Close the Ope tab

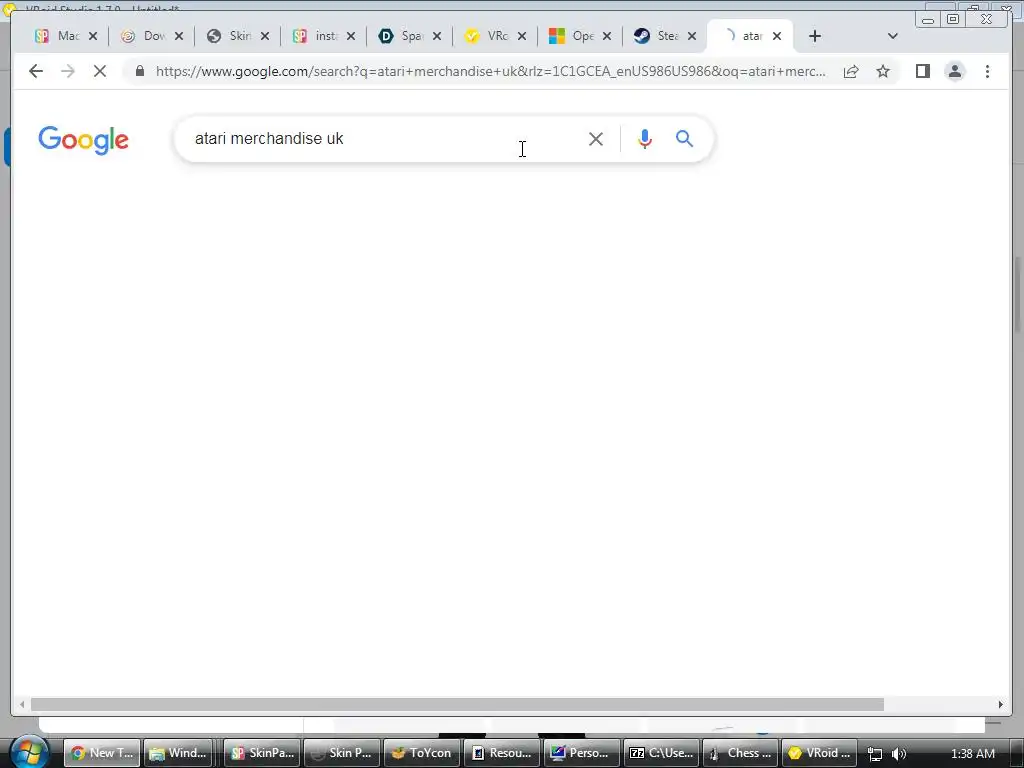pos(607,36)
